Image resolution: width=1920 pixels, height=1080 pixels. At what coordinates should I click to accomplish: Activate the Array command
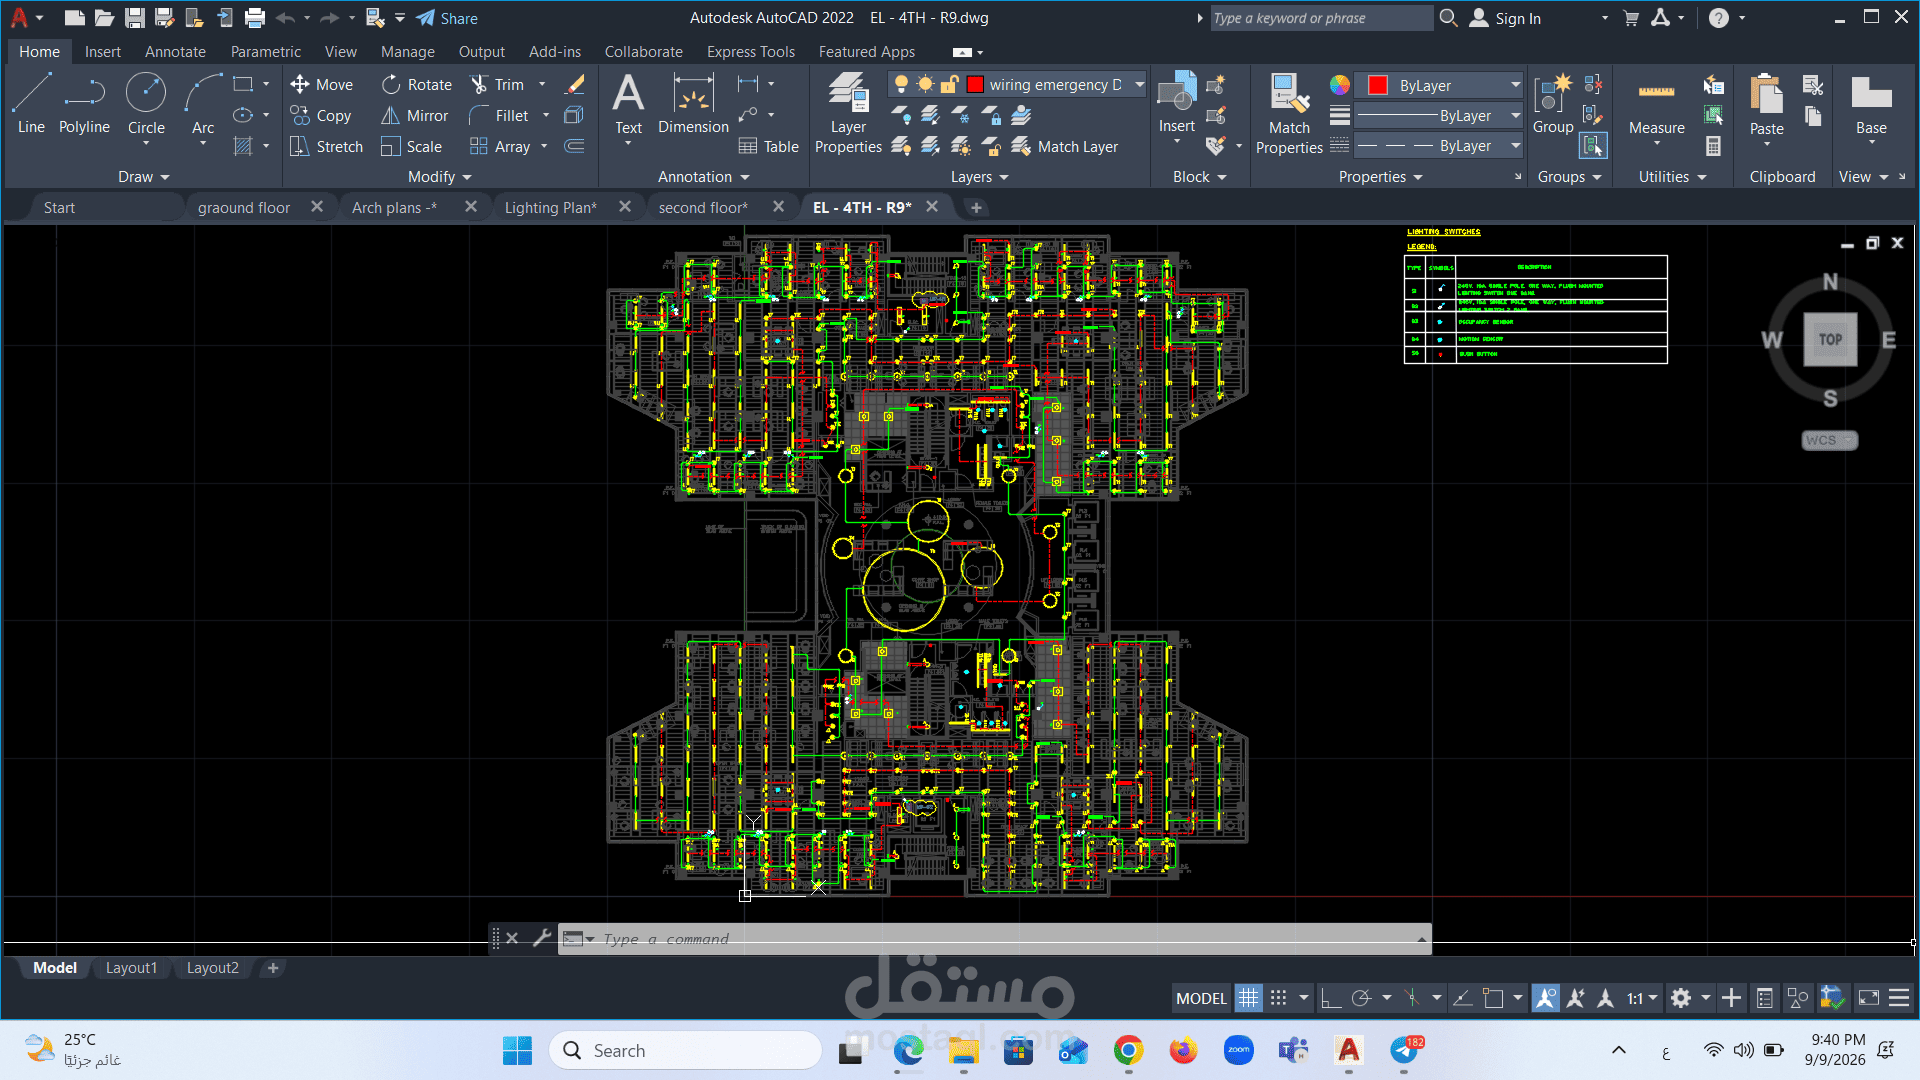tap(501, 147)
